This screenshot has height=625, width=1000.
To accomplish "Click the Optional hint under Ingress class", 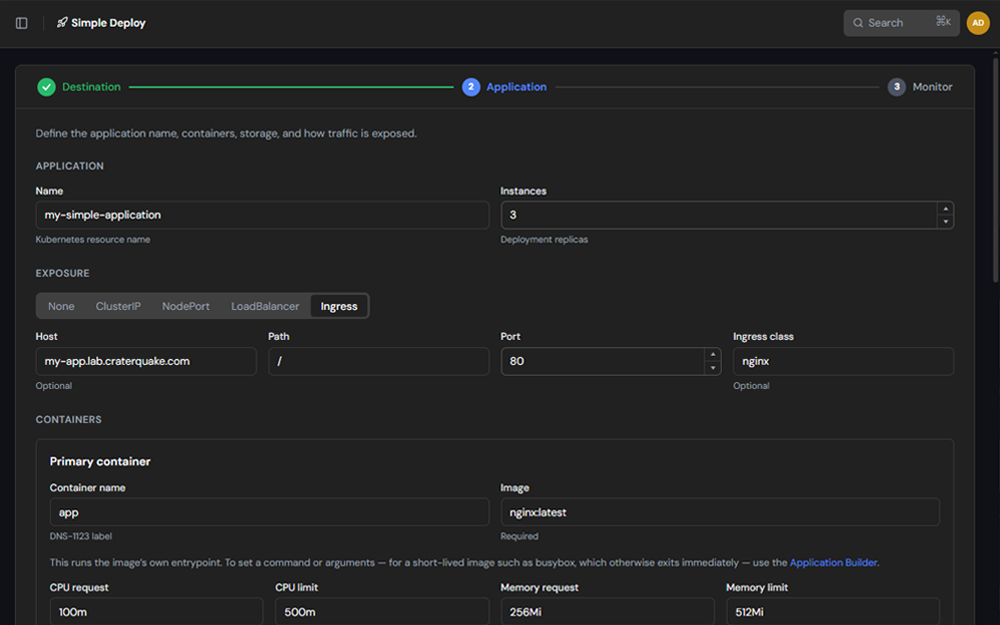I will pyautogui.click(x=751, y=386).
